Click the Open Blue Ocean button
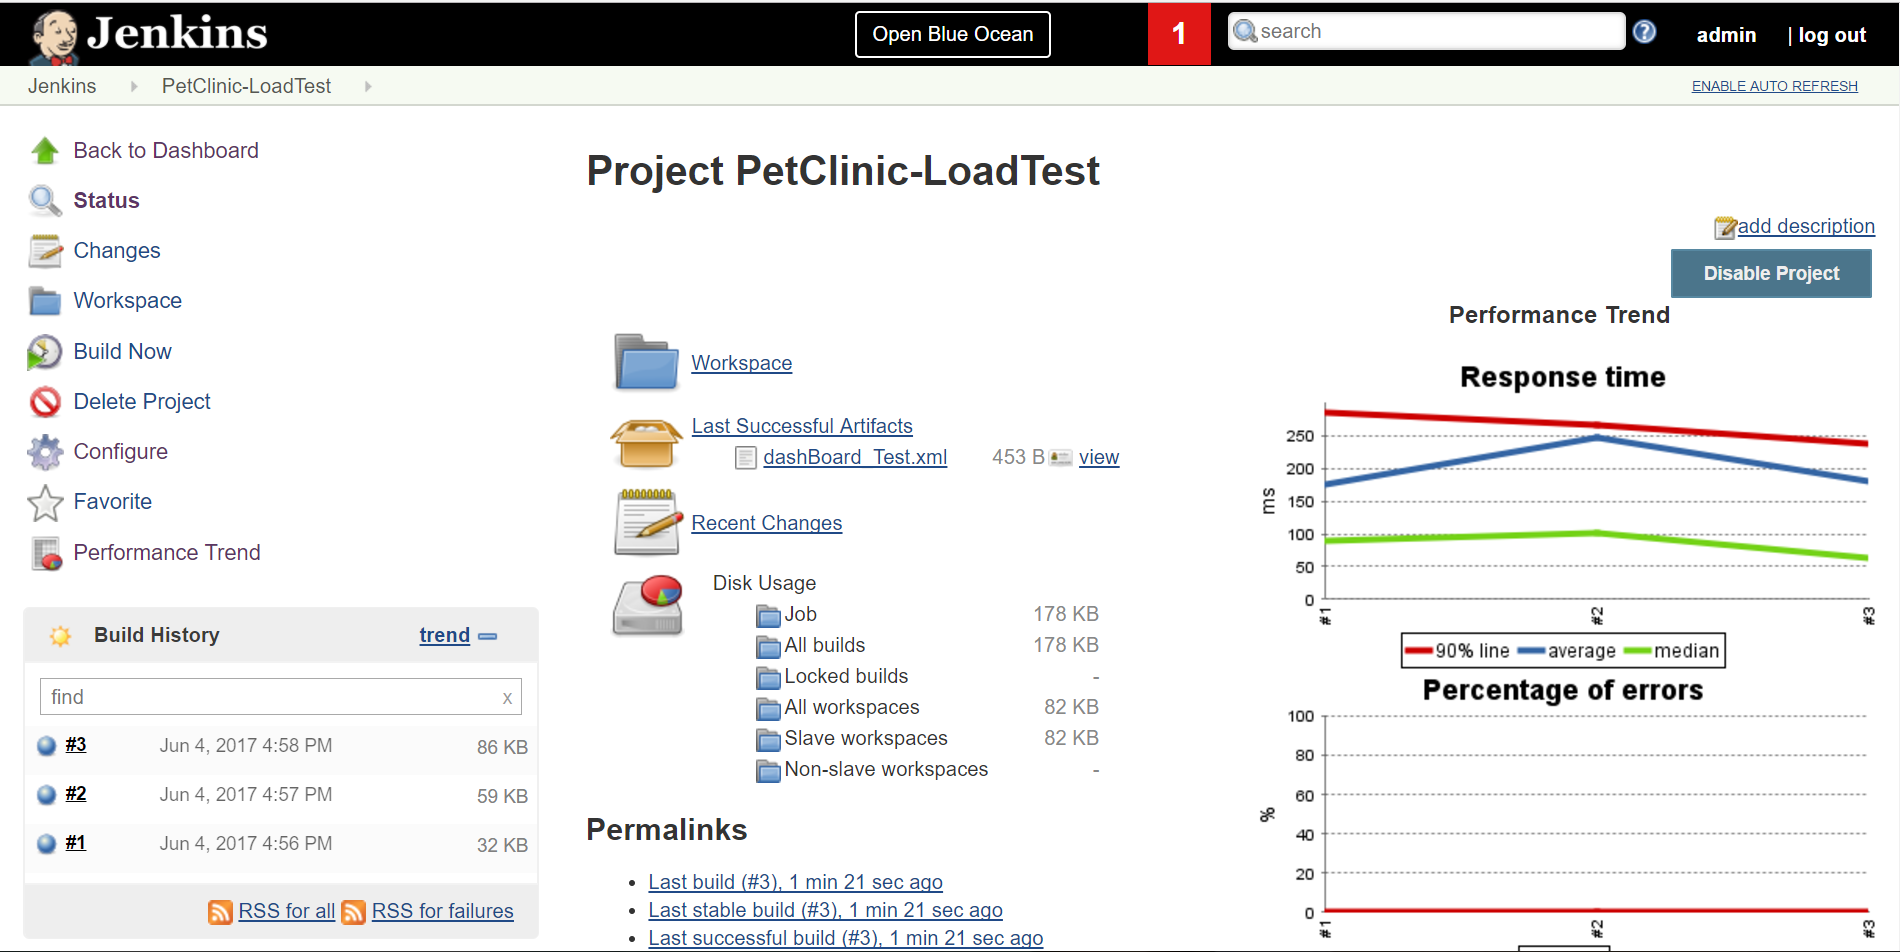The width and height of the screenshot is (1900, 952). 953,35
